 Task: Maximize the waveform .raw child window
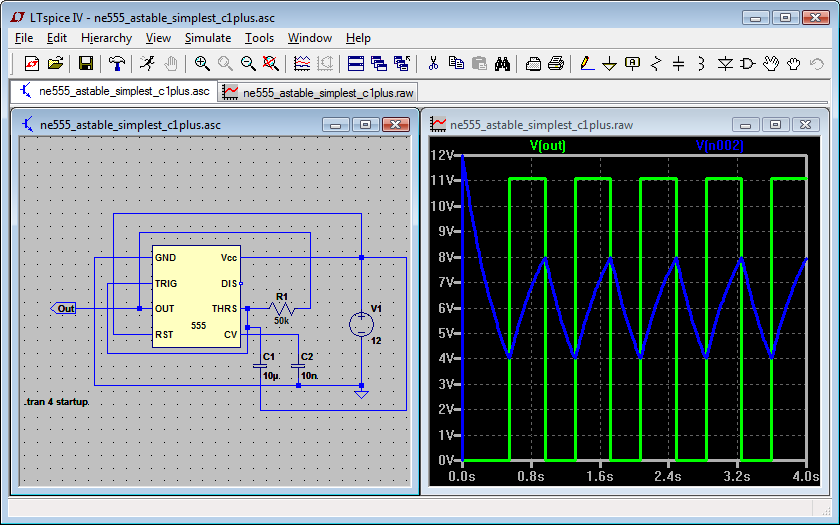click(775, 125)
